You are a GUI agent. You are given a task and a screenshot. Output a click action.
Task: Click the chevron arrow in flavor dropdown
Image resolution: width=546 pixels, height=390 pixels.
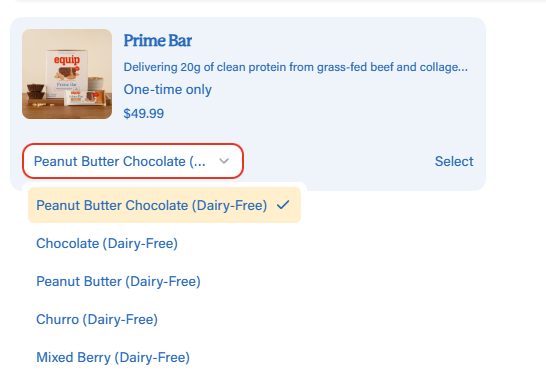pyautogui.click(x=224, y=161)
